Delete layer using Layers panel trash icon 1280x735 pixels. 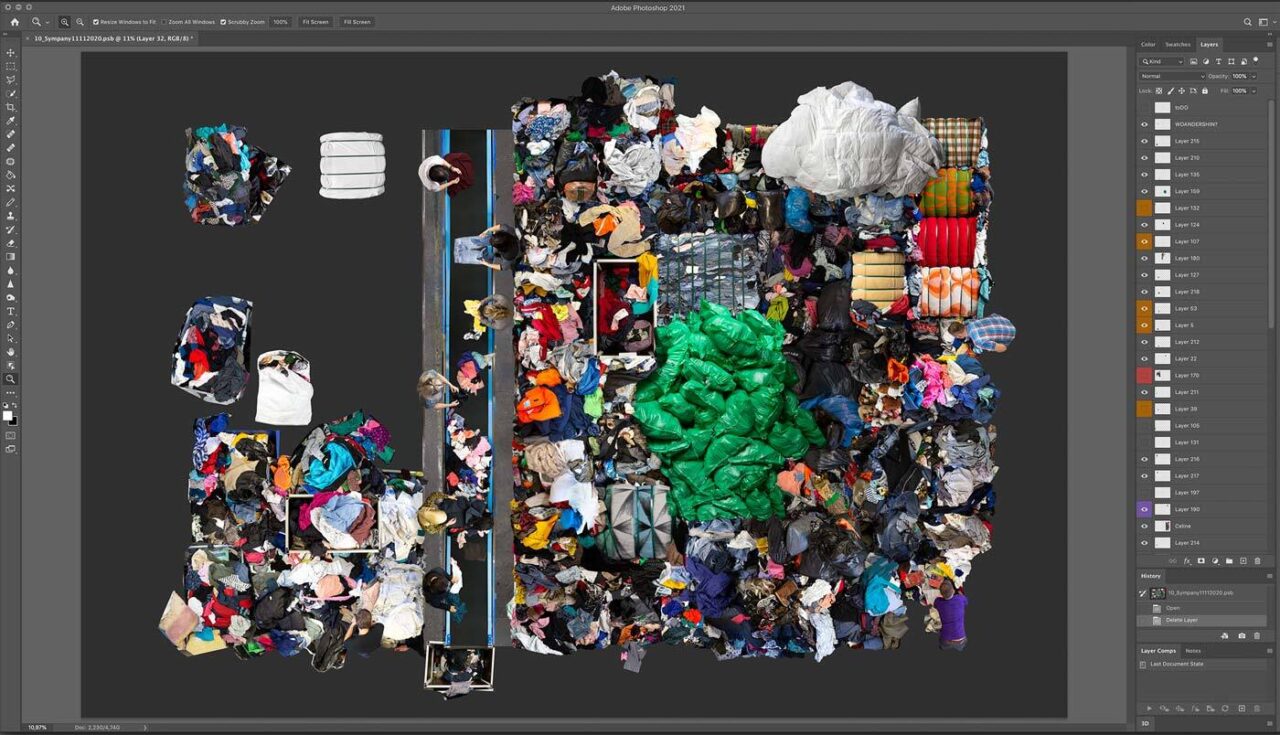(1257, 561)
